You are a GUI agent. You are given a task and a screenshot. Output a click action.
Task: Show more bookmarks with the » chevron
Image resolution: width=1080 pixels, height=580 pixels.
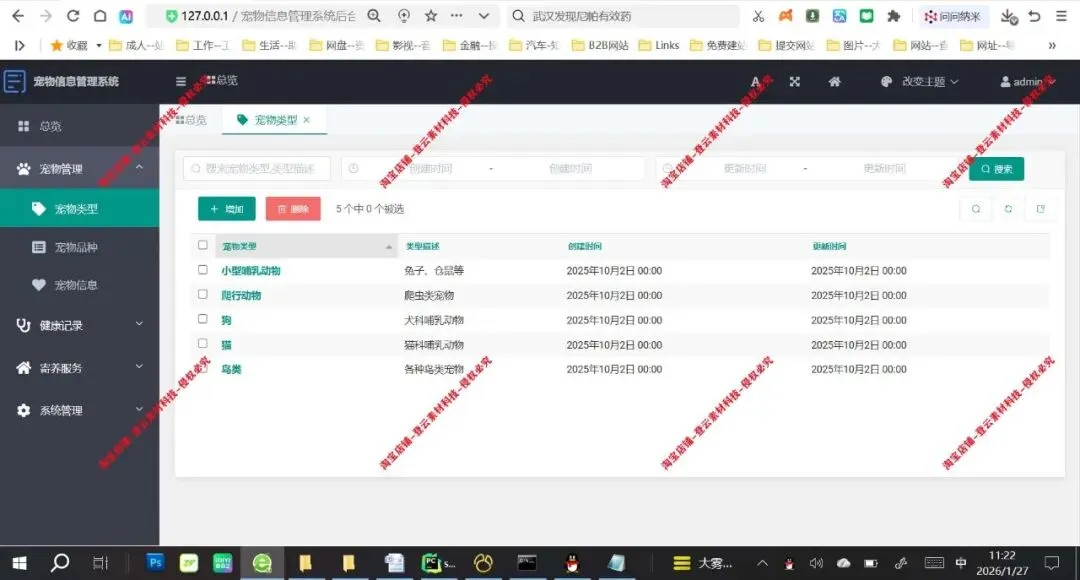click(x=1052, y=45)
